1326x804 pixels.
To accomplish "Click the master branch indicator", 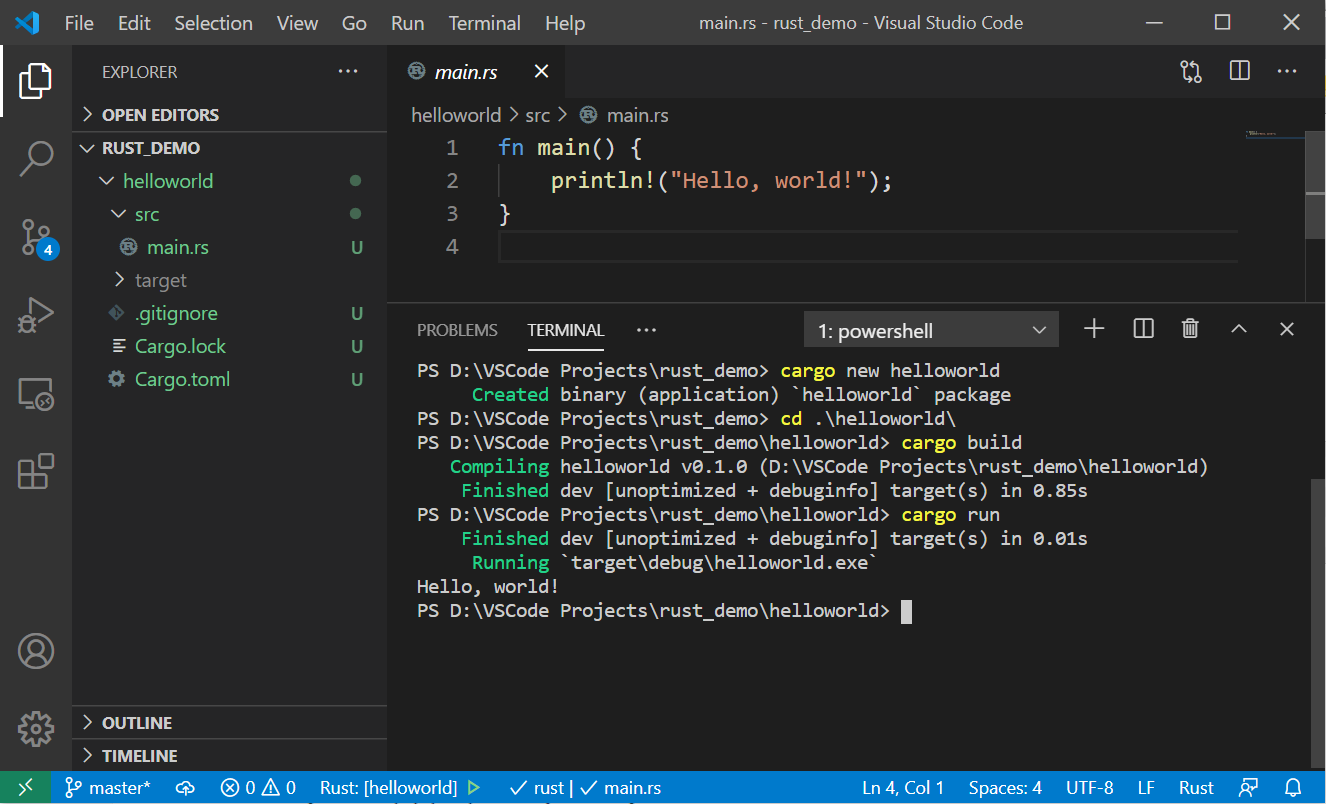I will click(109, 788).
